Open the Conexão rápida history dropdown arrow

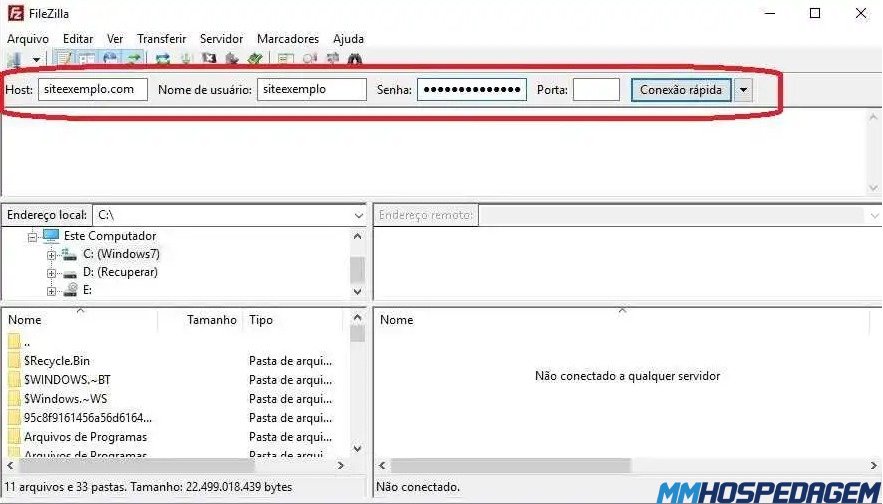click(x=743, y=90)
